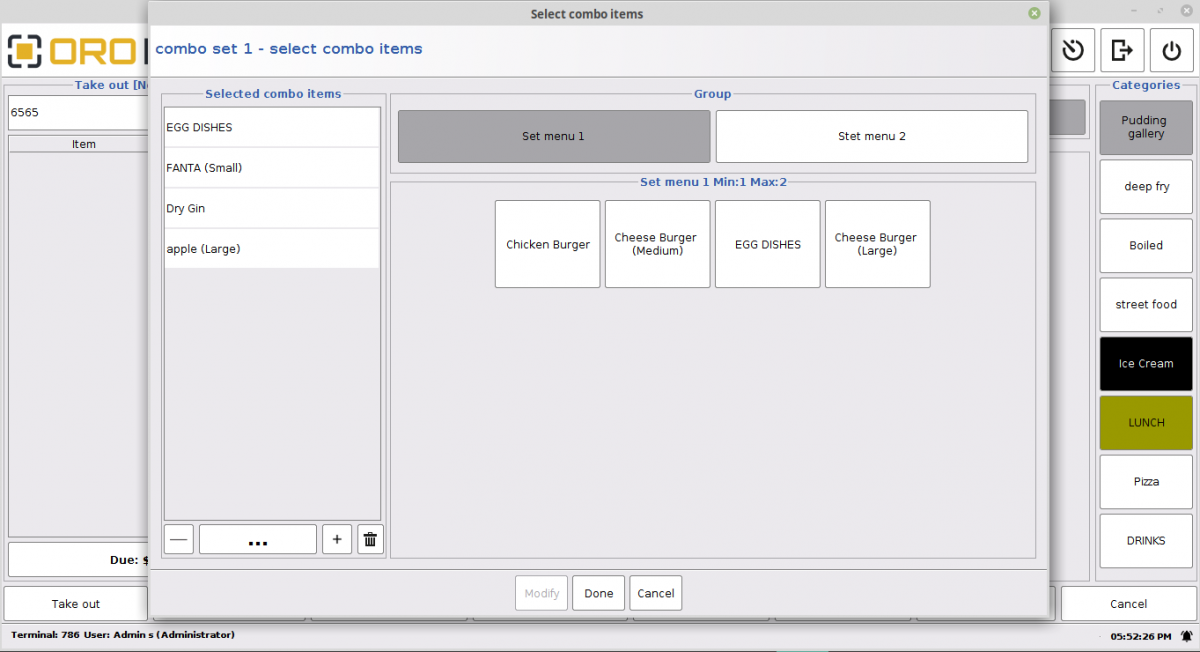Click the Take out button at bottom
This screenshot has height=652, width=1200.
[x=76, y=603]
